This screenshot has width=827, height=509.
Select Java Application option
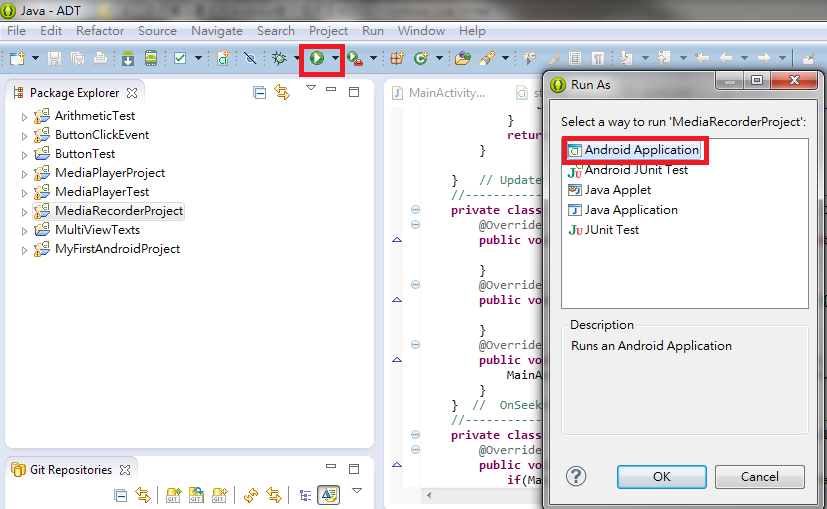[x=622, y=210]
